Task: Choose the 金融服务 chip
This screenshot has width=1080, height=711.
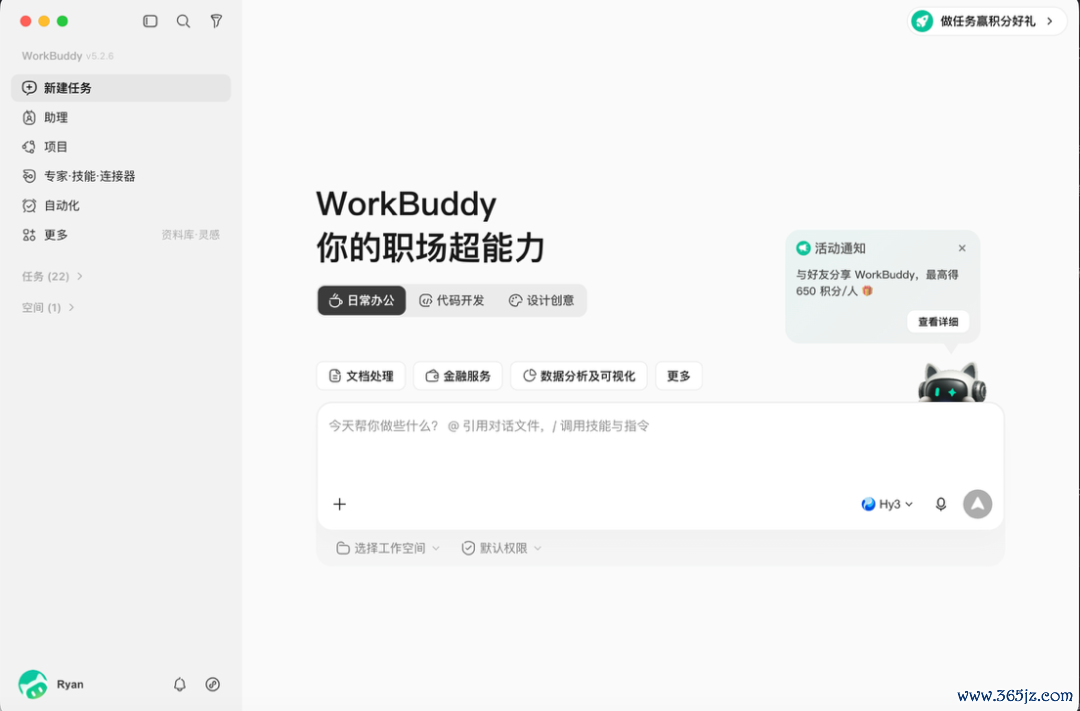Action: coord(458,376)
